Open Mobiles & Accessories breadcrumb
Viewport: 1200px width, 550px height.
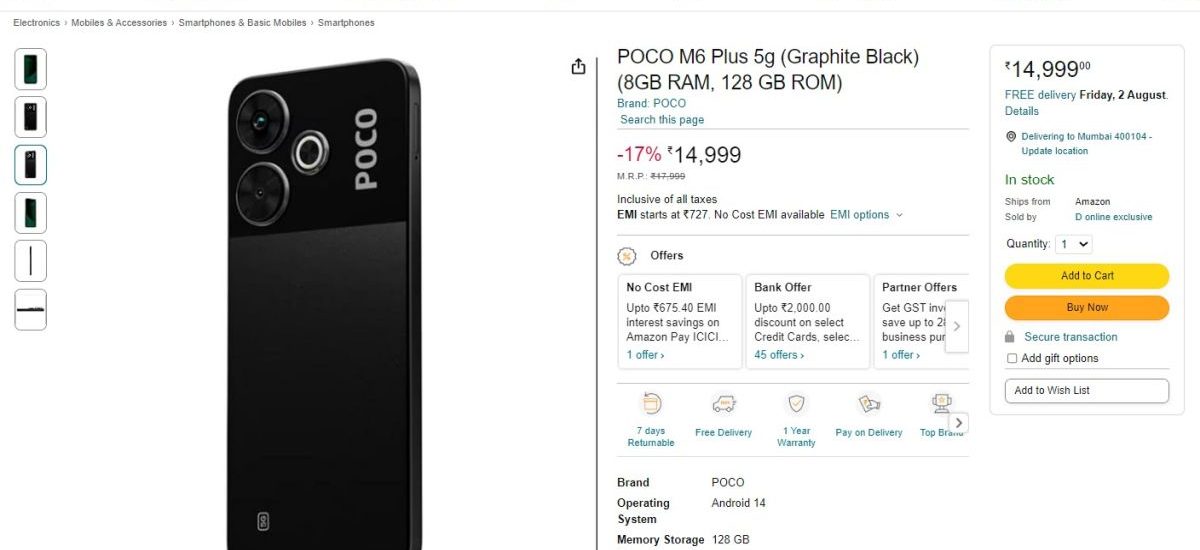pos(119,23)
